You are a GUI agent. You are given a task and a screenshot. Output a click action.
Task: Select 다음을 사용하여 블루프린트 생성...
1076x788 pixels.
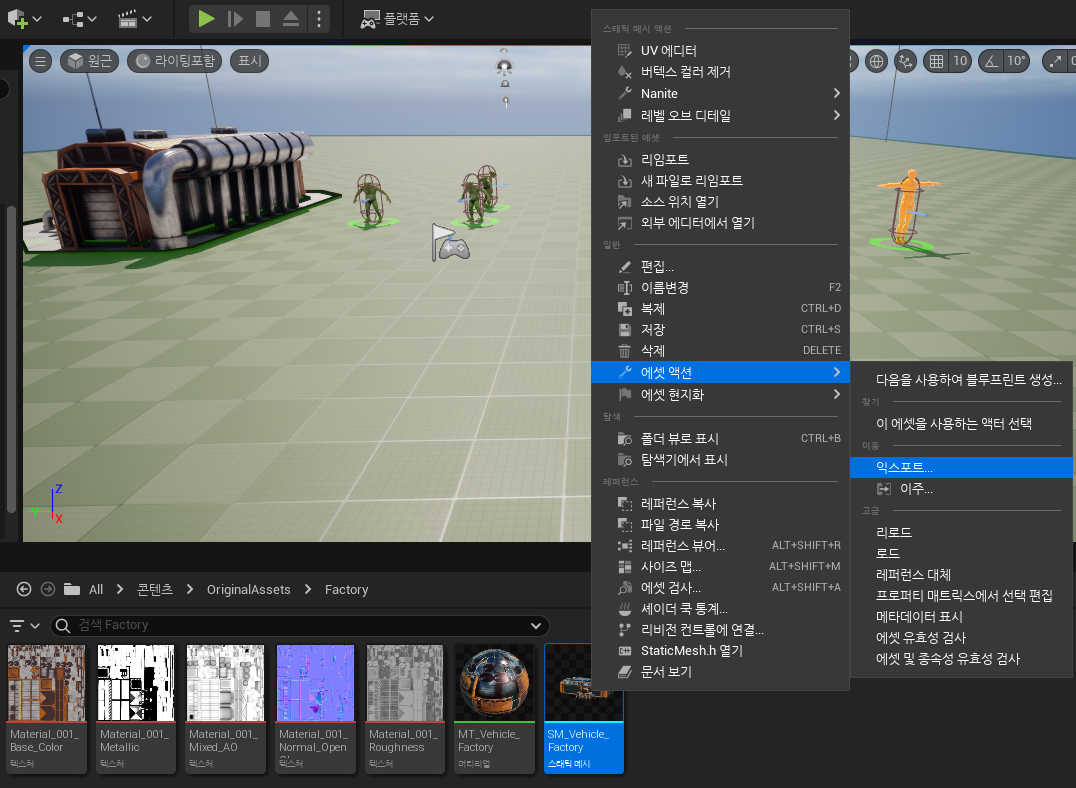click(961, 380)
